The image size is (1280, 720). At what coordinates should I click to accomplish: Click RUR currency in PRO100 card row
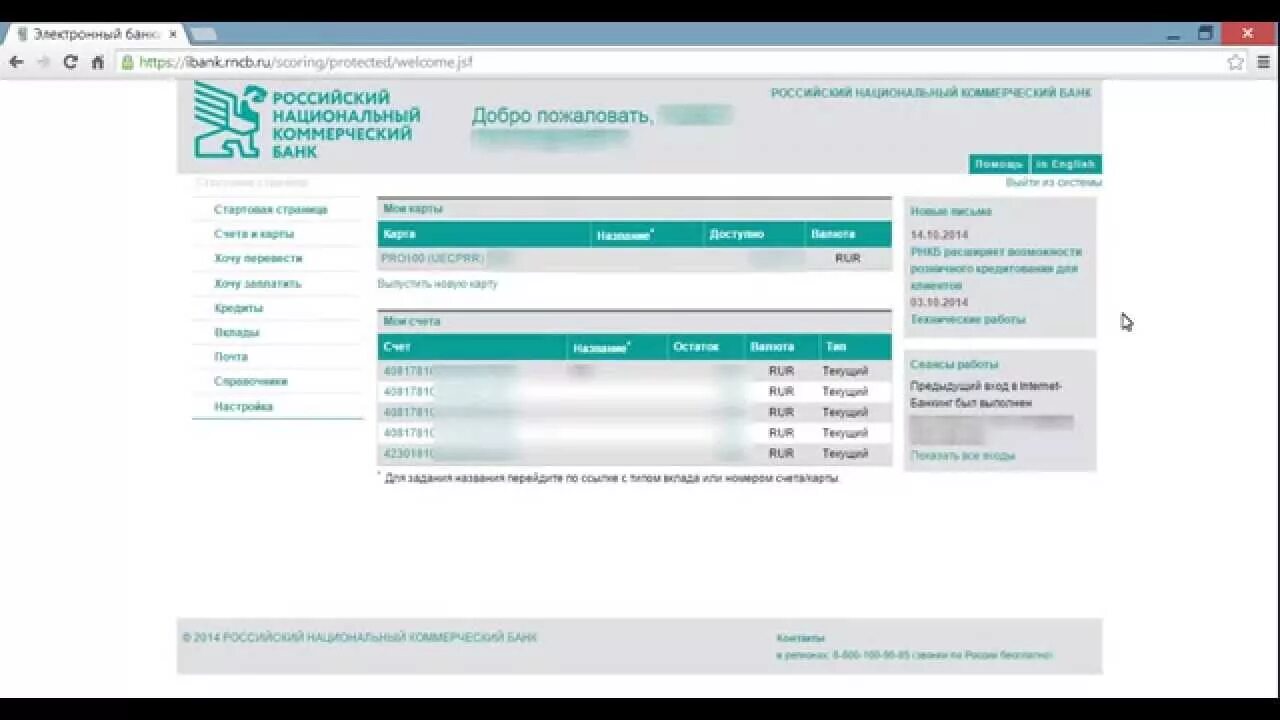847,258
